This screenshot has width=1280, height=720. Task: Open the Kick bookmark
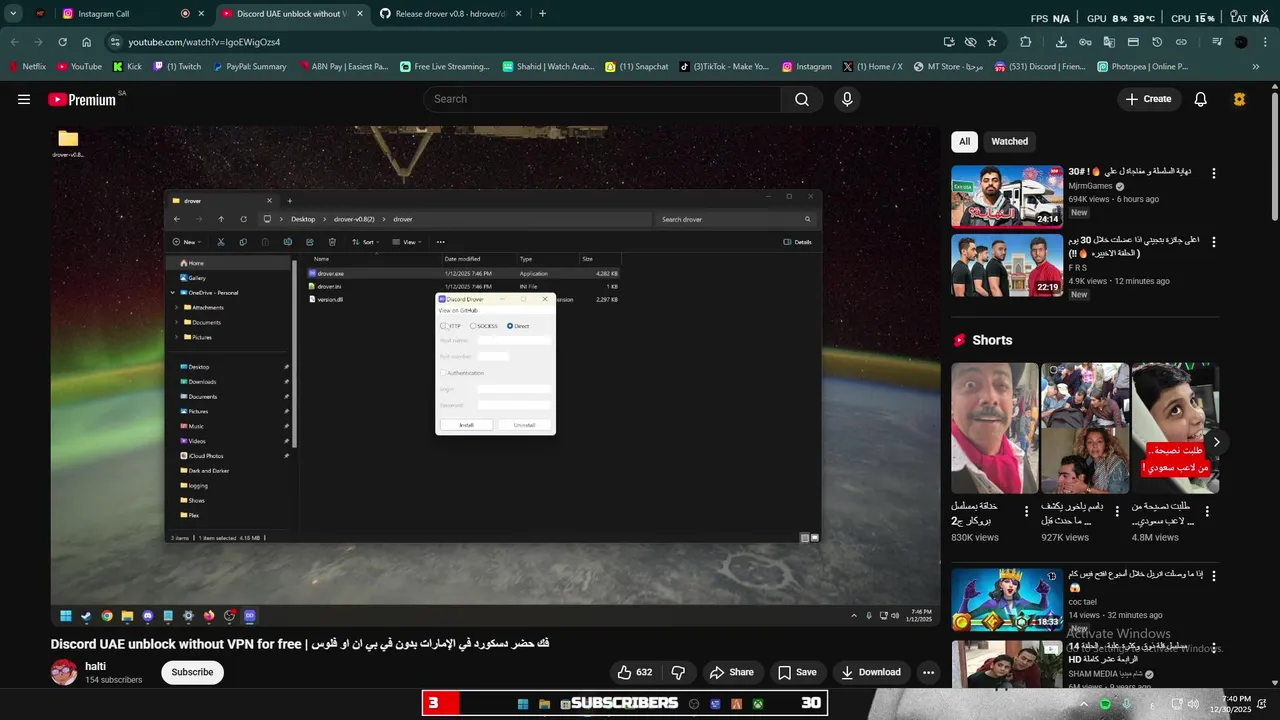pos(127,67)
